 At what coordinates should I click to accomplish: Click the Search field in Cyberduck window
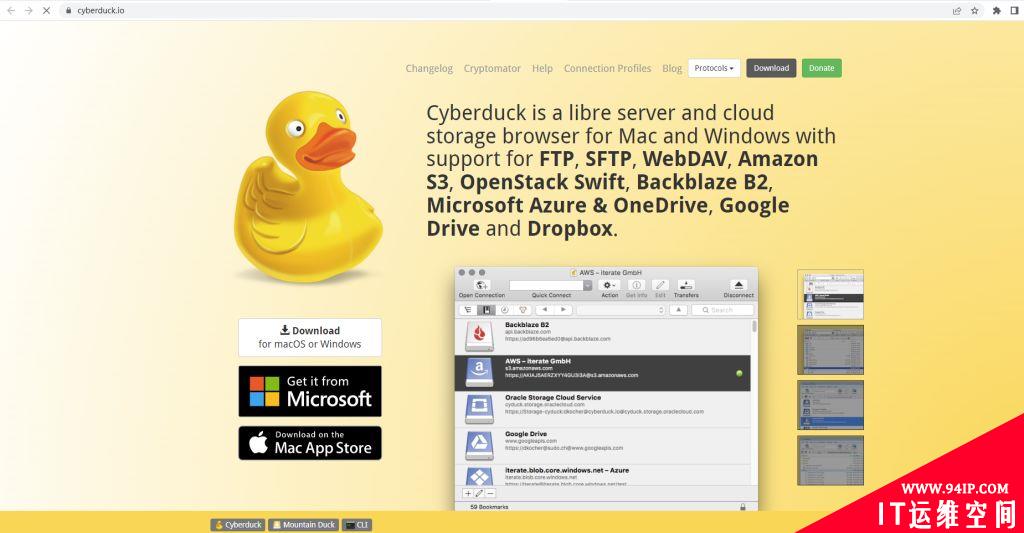(722, 310)
